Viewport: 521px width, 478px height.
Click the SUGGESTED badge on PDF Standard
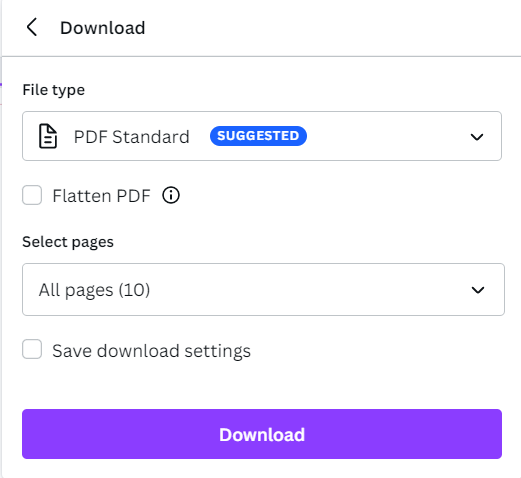tap(258, 136)
